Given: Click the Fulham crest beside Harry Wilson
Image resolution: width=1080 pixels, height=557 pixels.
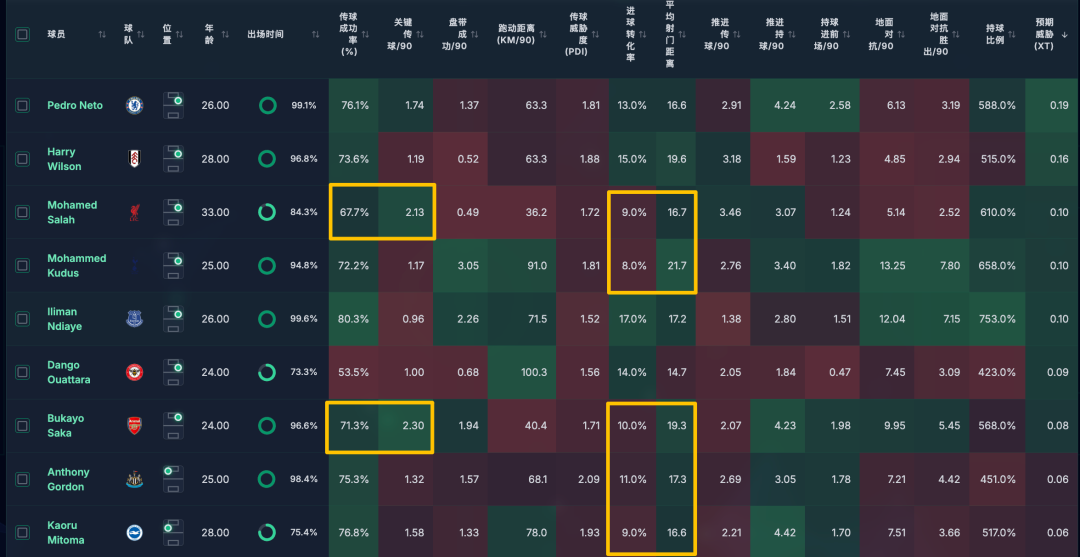Looking at the screenshot, I should 134,159.
